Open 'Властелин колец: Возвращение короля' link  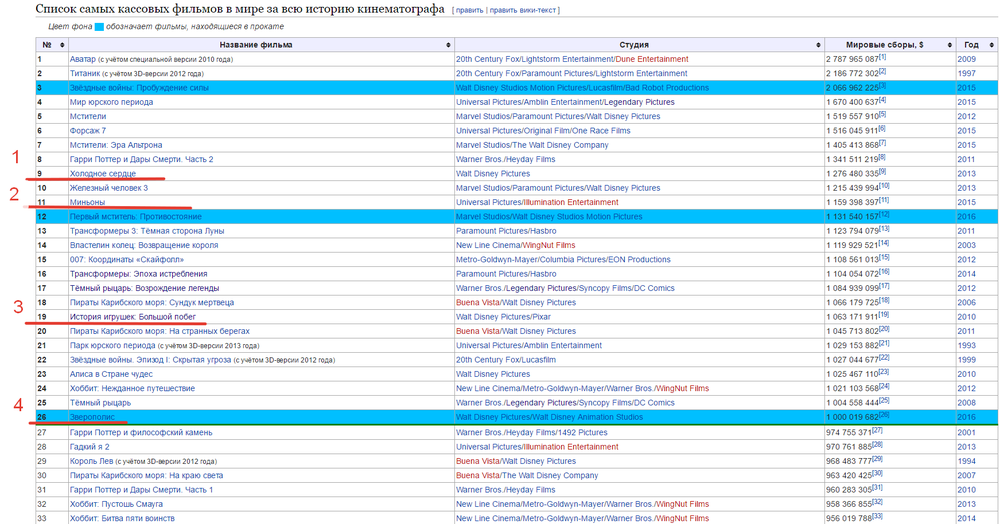tap(144, 245)
